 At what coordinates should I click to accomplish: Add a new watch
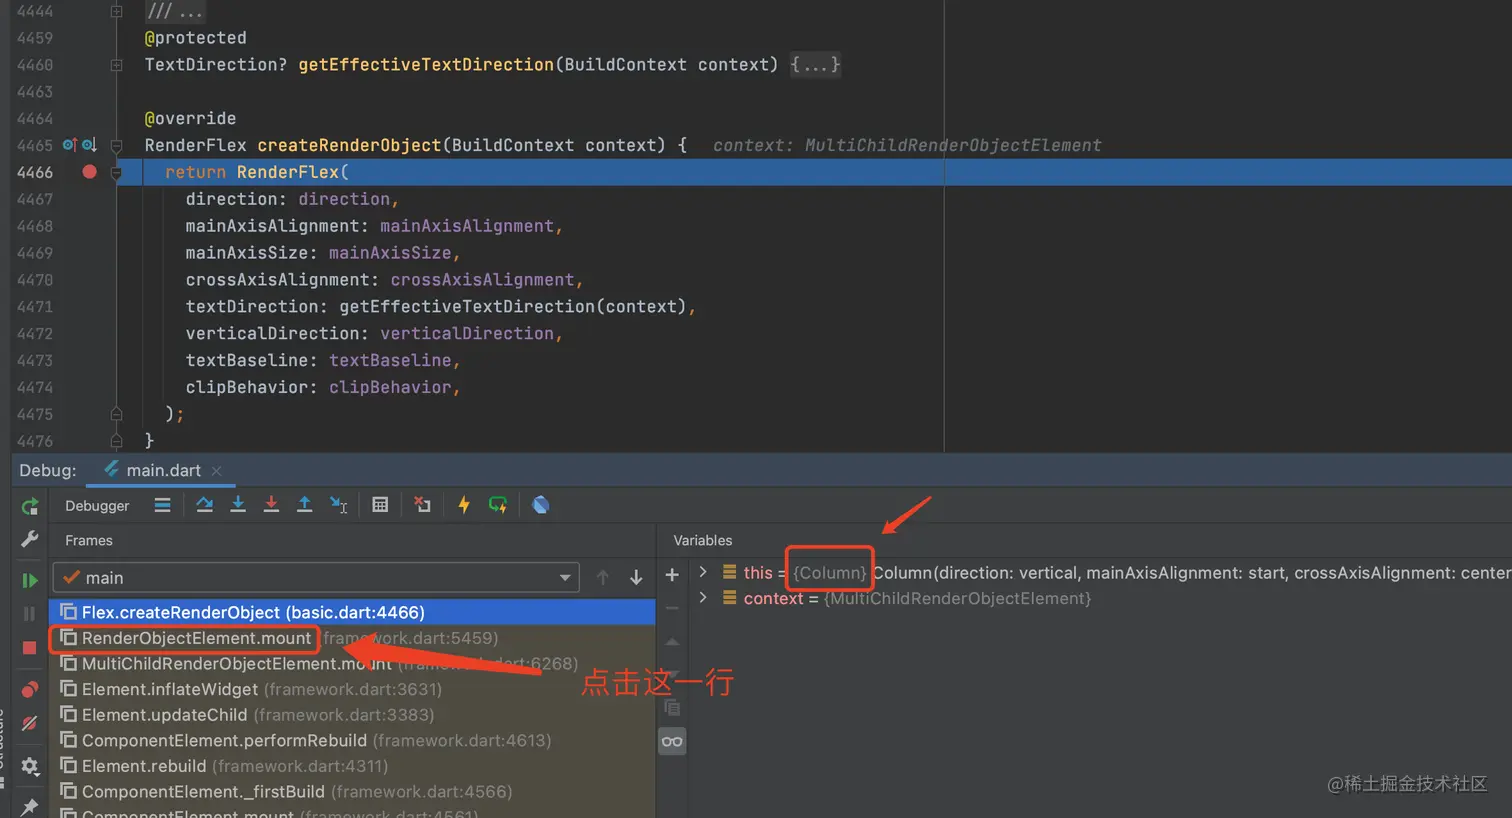[x=672, y=574]
